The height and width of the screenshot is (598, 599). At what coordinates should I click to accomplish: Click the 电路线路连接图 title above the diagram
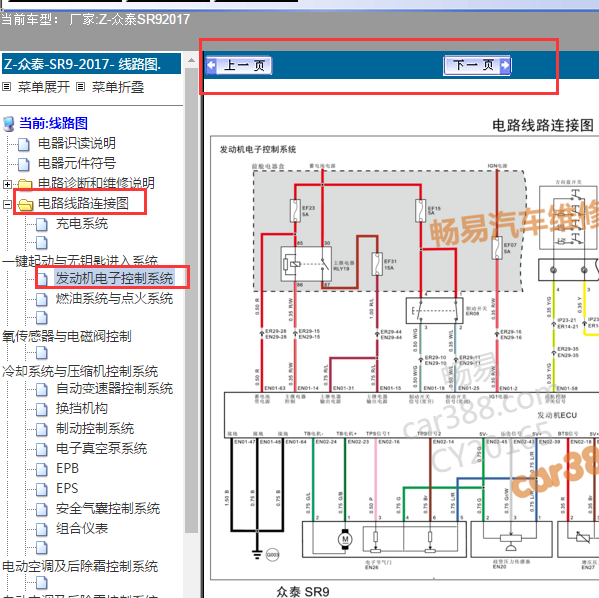[543, 125]
